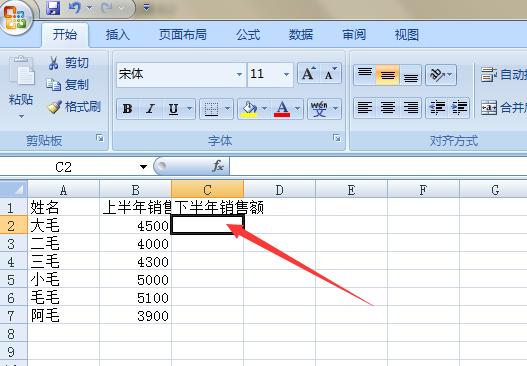Toggle Bold formatting
Viewport: 527px width, 366px height.
click(x=128, y=109)
